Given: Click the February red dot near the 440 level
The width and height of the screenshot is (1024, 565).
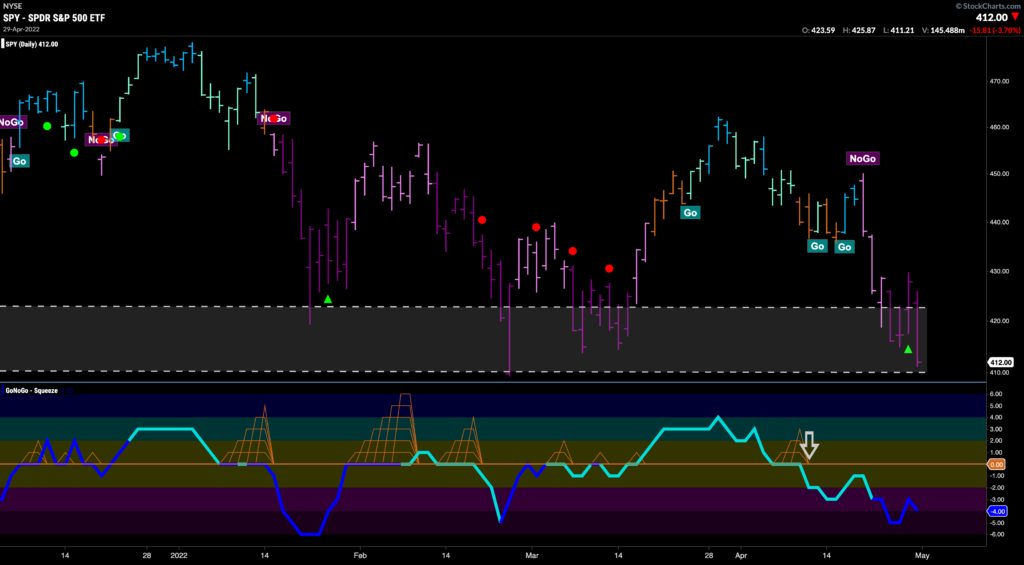Looking at the screenshot, I should [x=482, y=220].
